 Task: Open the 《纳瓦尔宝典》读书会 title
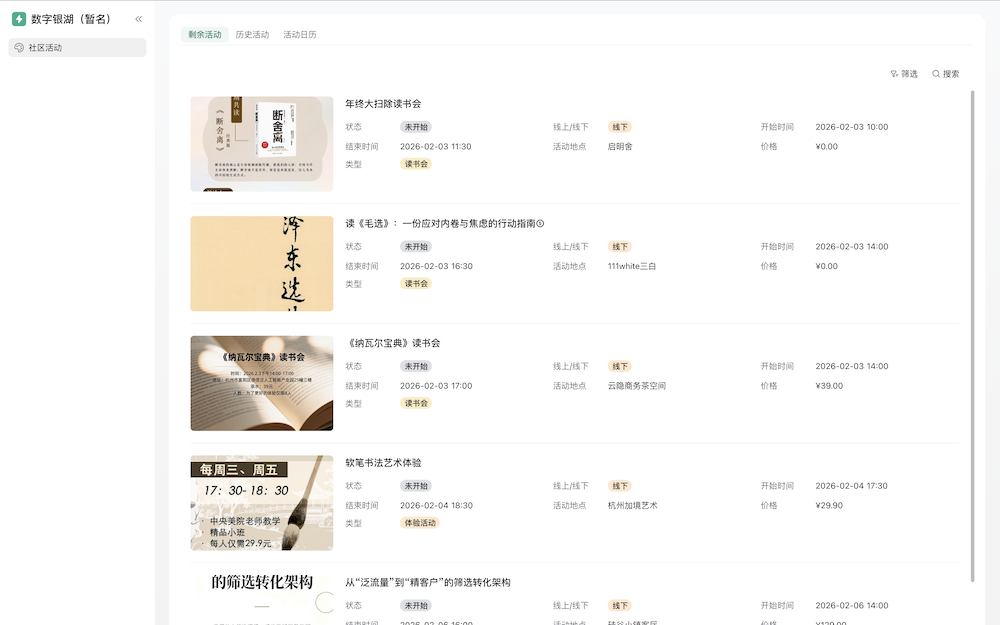tap(393, 343)
